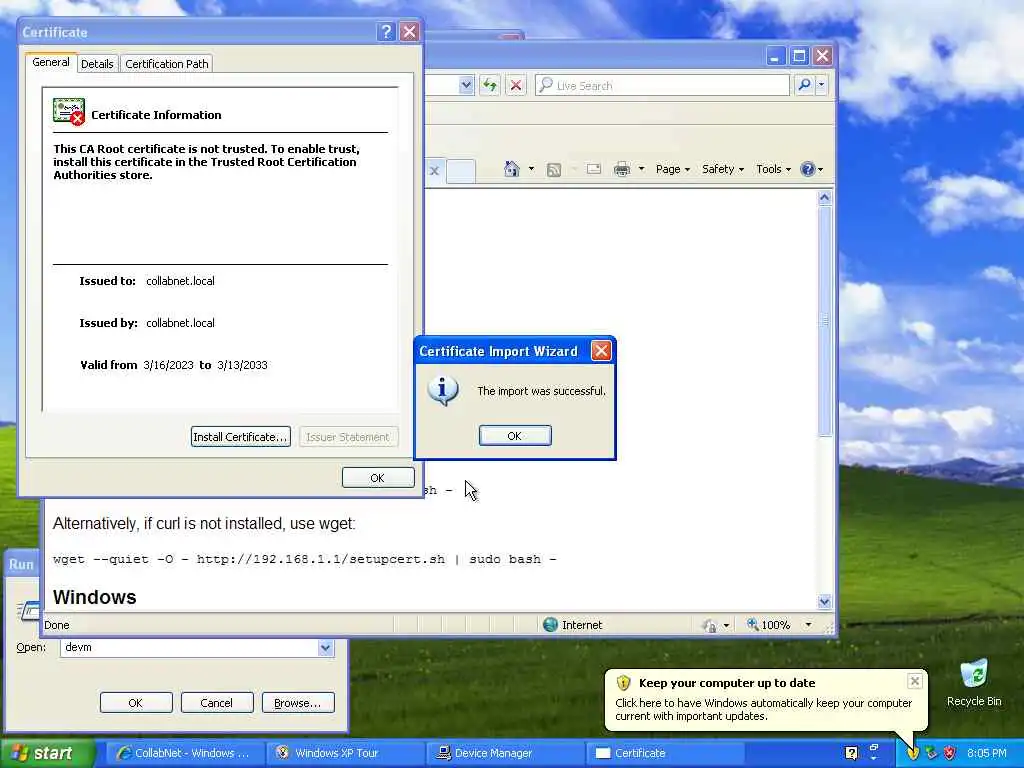Confirm the import success message with OK

[x=515, y=436]
